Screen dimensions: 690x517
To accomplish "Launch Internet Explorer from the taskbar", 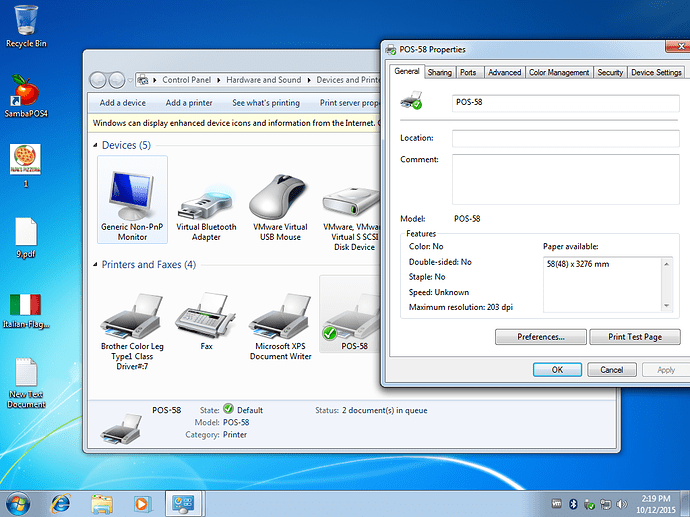I will 61,504.
